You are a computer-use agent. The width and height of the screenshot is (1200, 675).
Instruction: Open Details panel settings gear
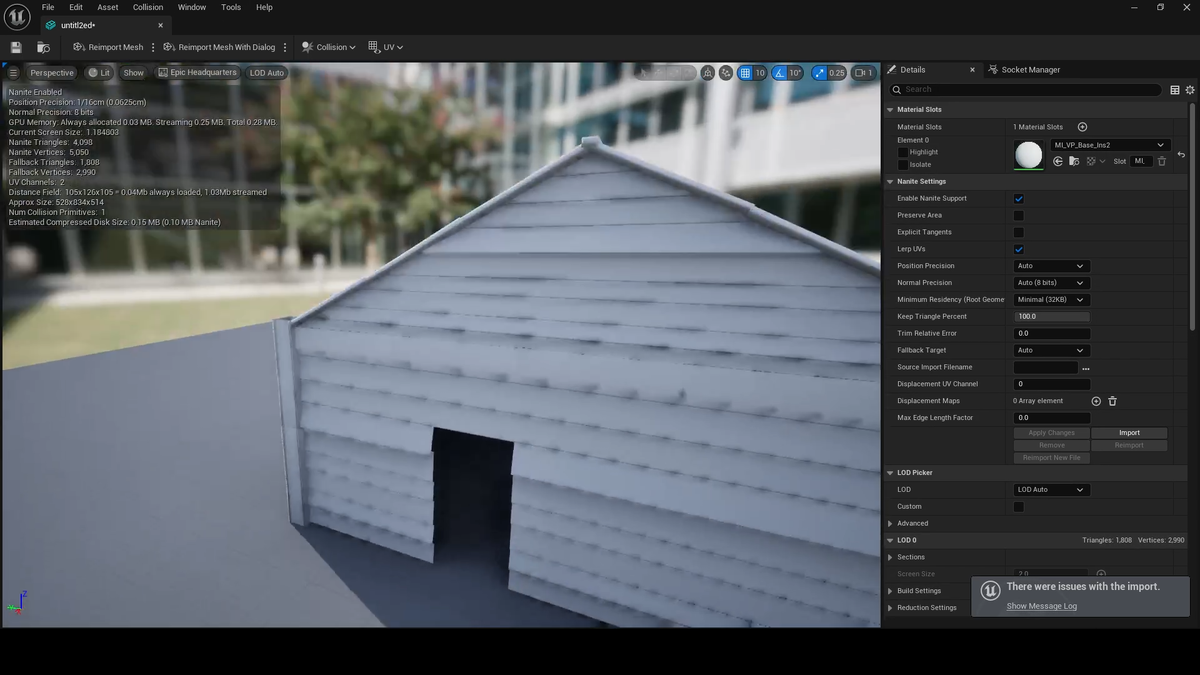point(1190,90)
